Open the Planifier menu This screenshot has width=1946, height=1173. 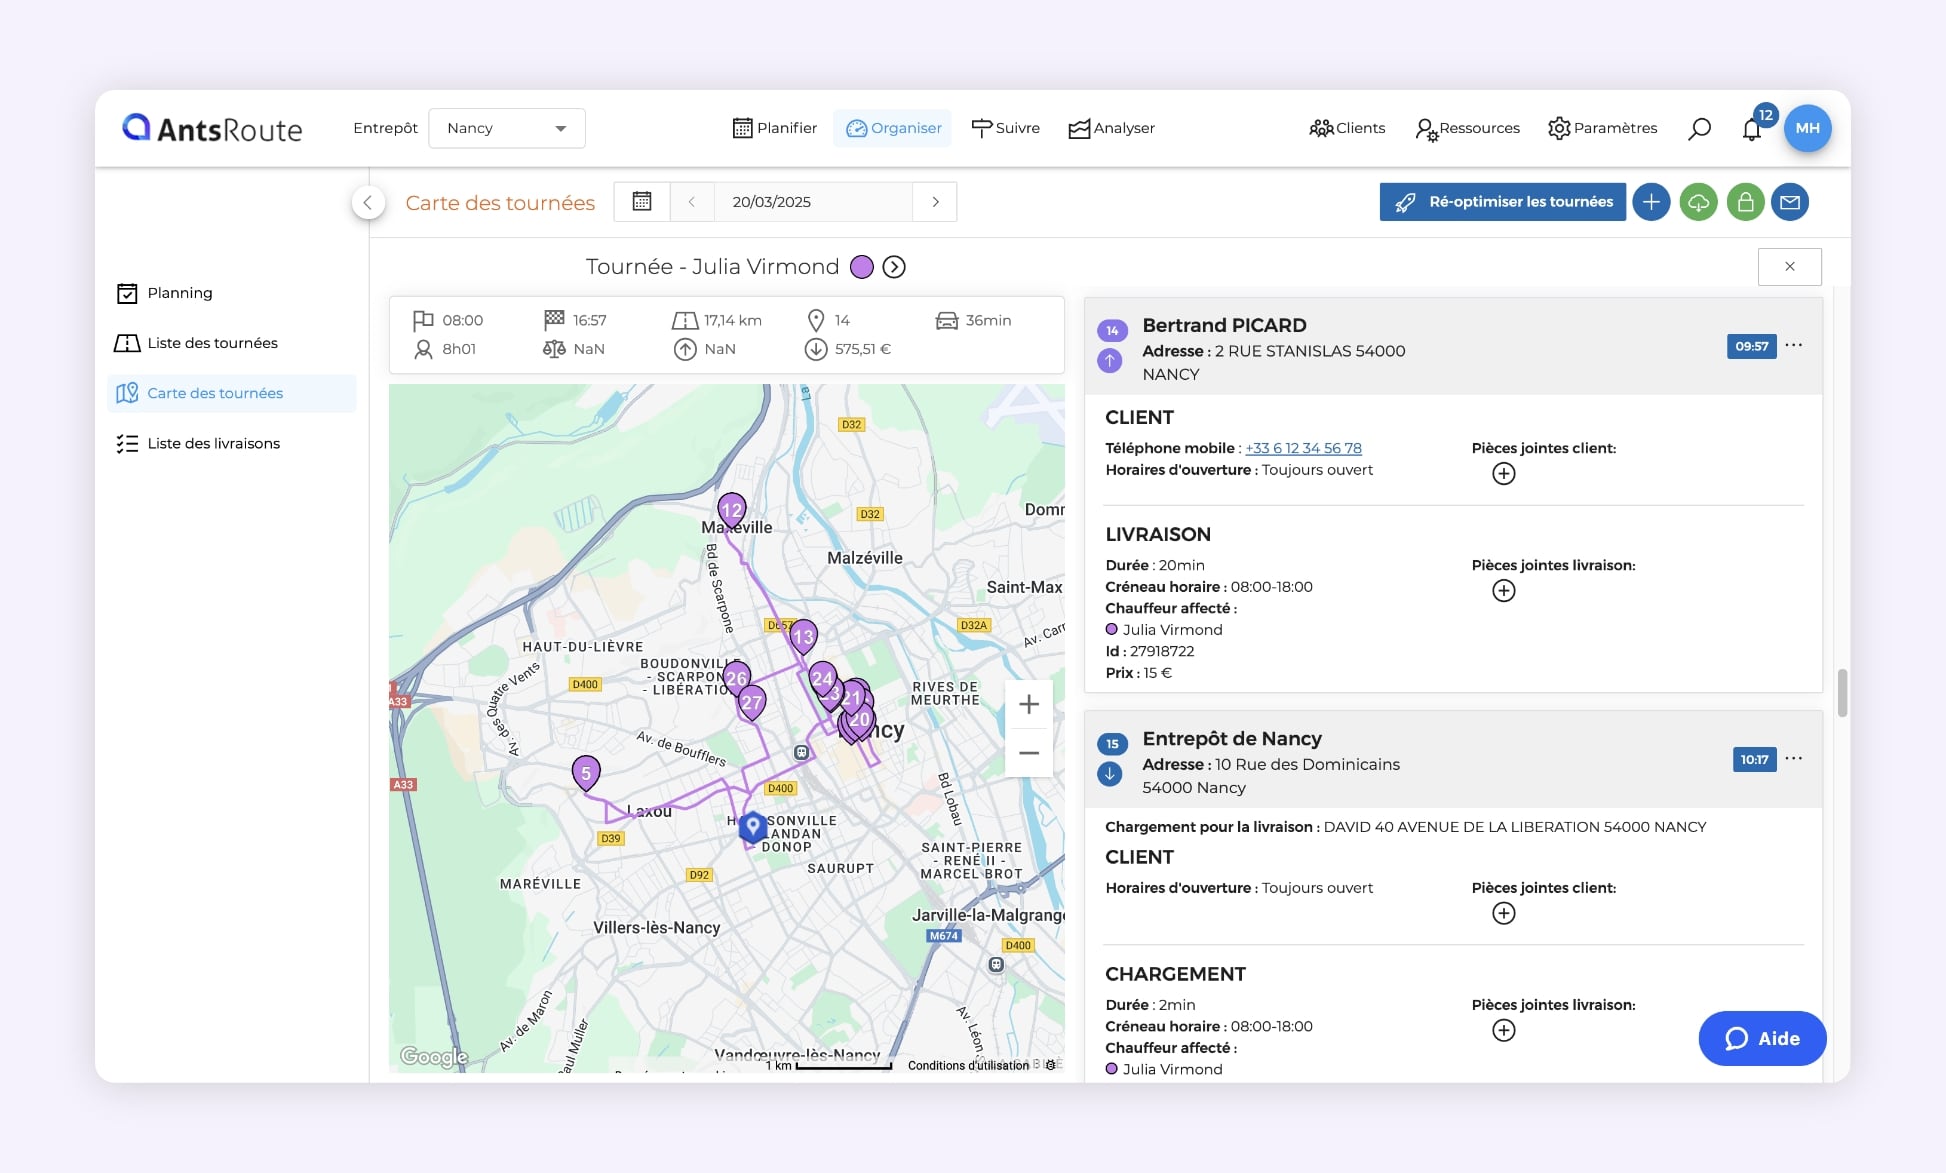pos(775,128)
